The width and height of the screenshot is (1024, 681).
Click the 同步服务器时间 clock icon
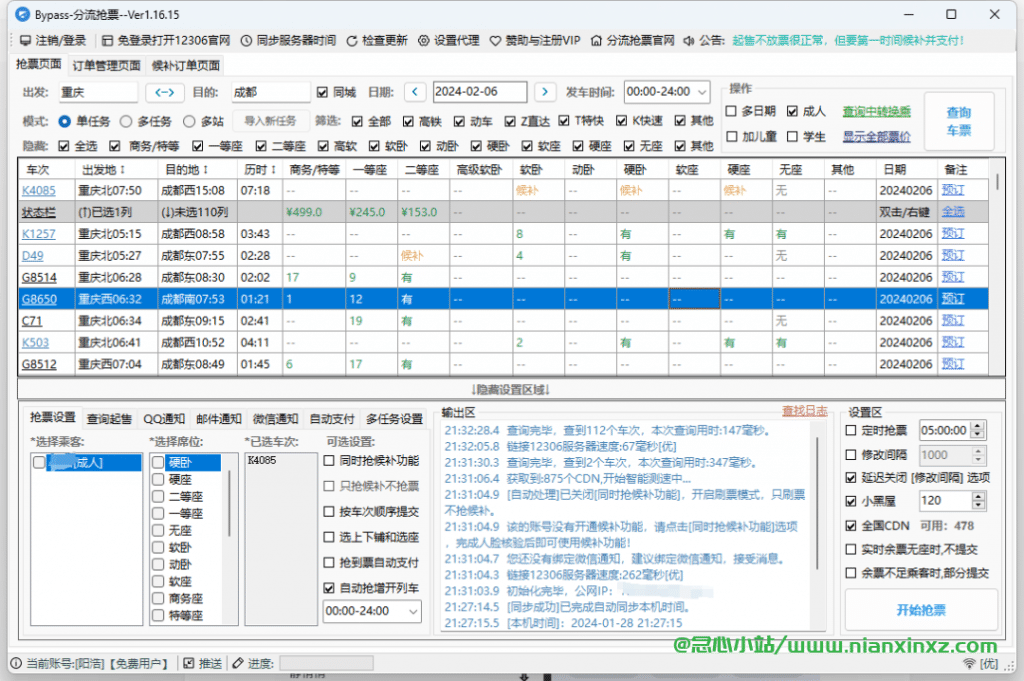246,40
